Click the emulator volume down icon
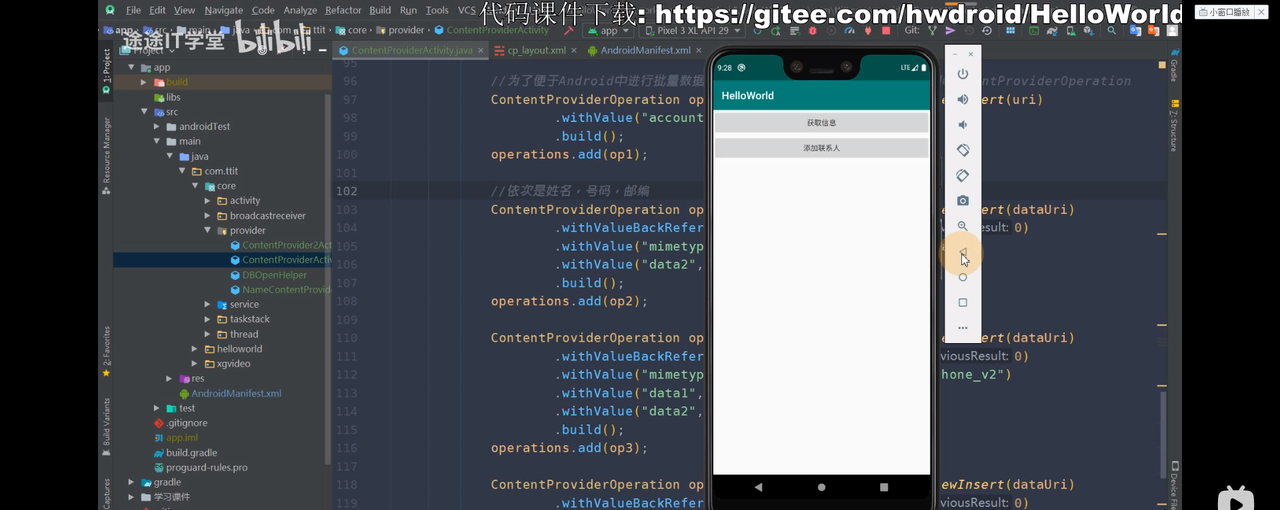 (x=963, y=125)
